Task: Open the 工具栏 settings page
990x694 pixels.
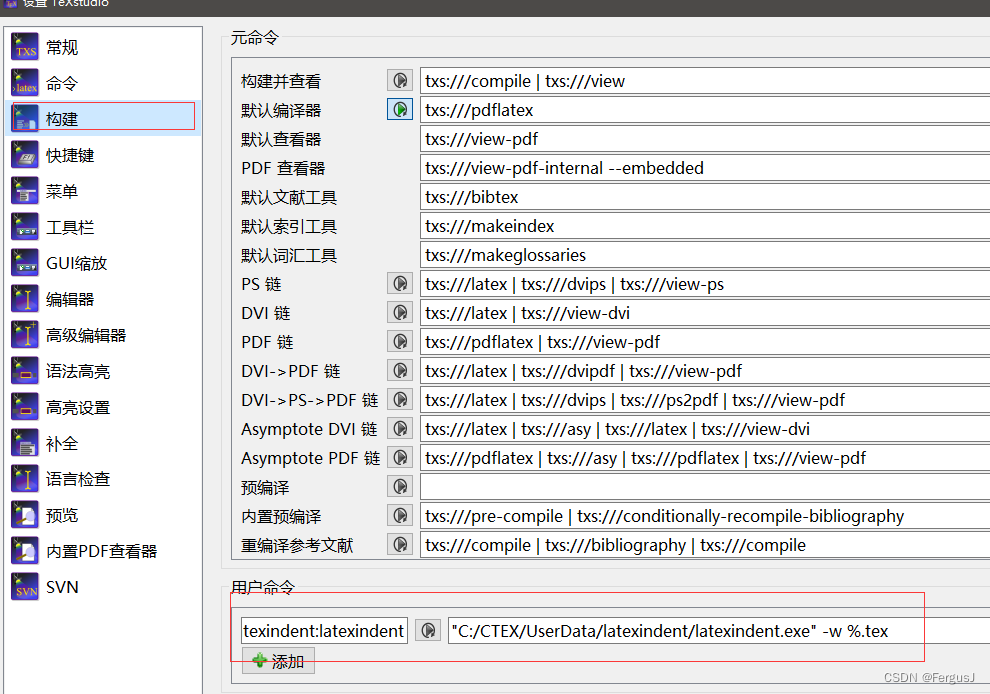Action: coord(104,227)
